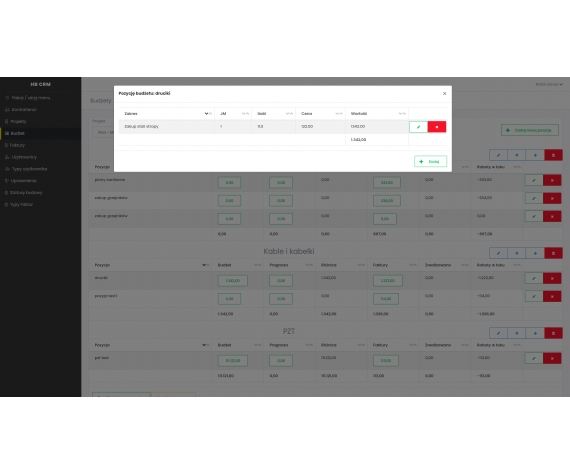
Task: Click the Dodaj button in the modal
Action: 430,161
